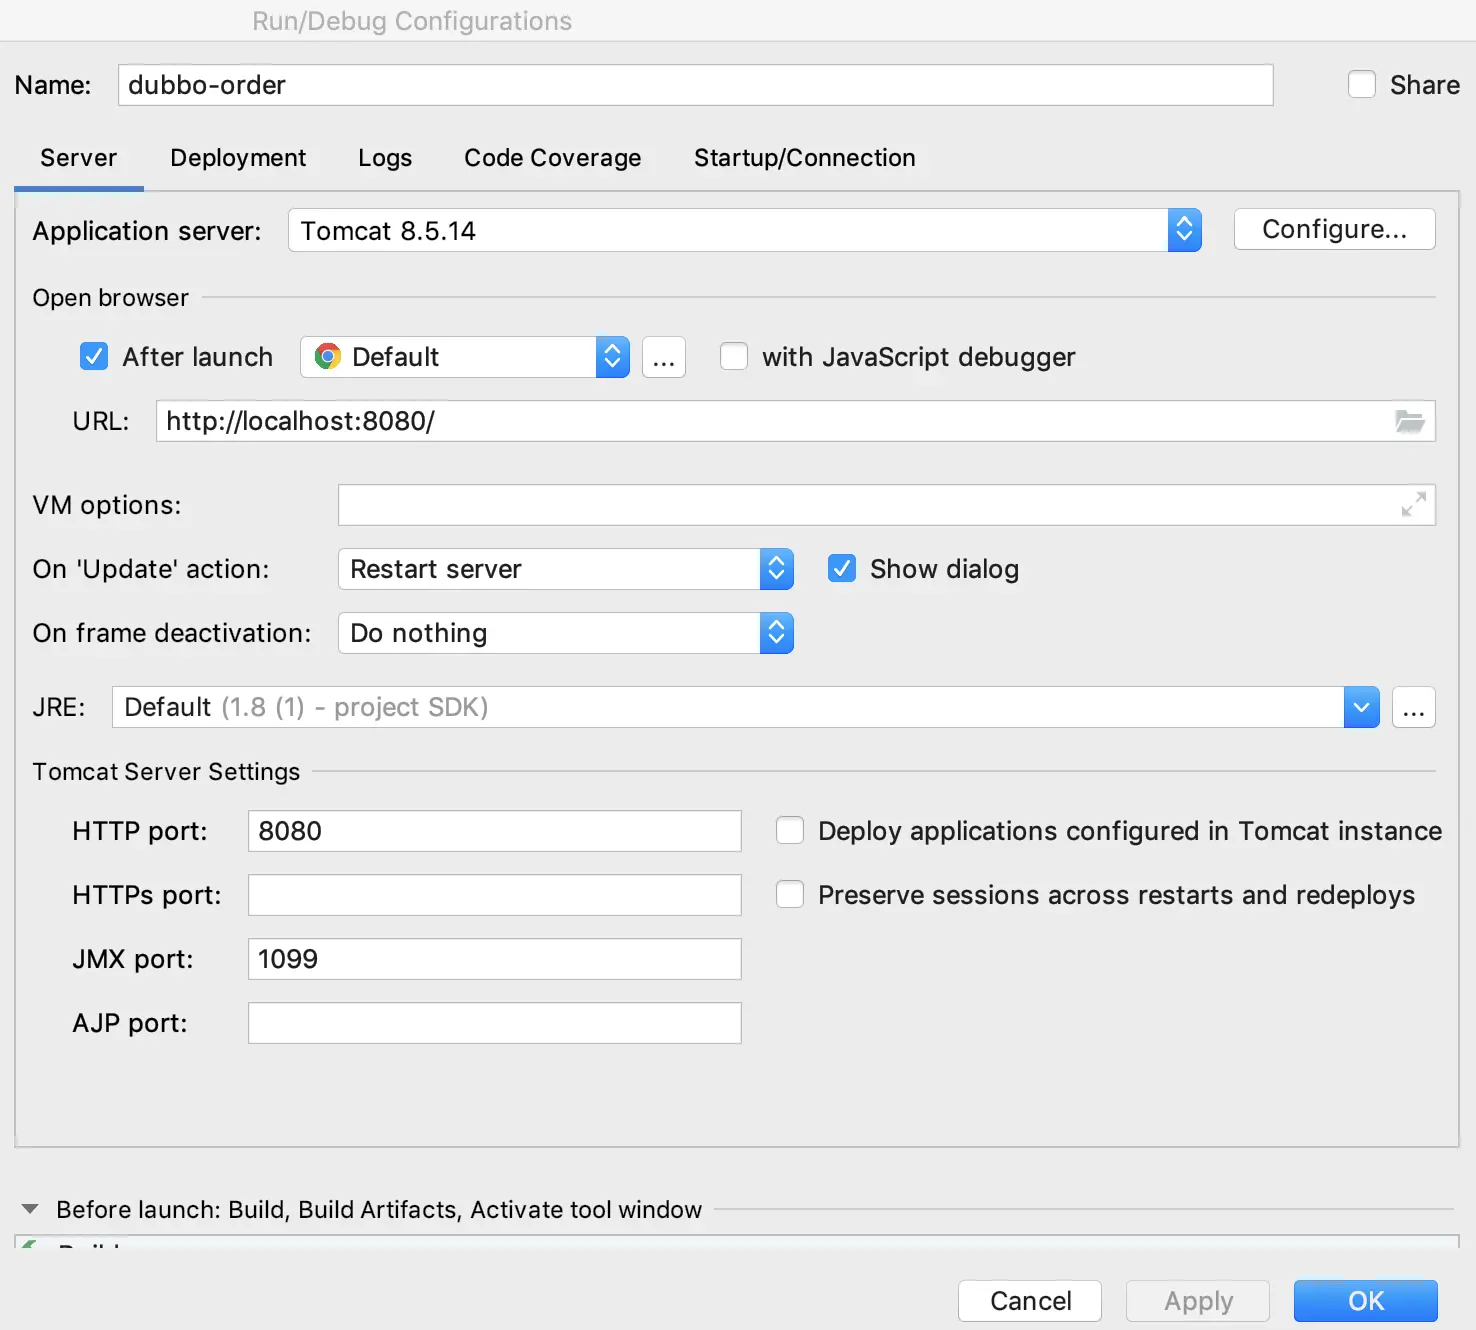1476x1330 pixels.
Task: Open On 'Update' action dropdown
Action: tap(776, 569)
